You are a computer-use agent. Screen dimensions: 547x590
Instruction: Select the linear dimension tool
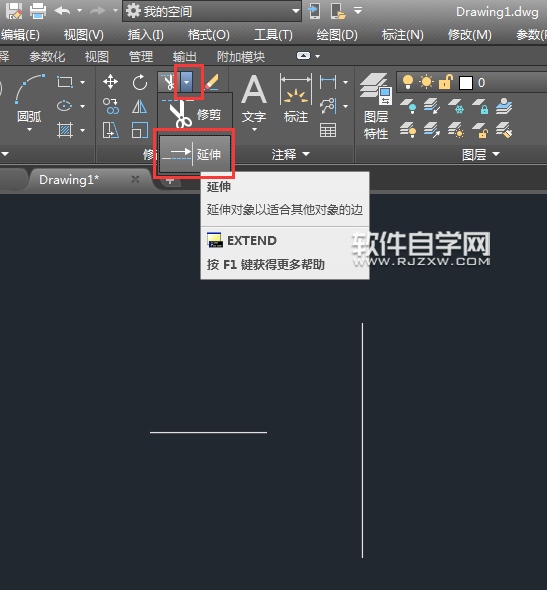(328, 82)
